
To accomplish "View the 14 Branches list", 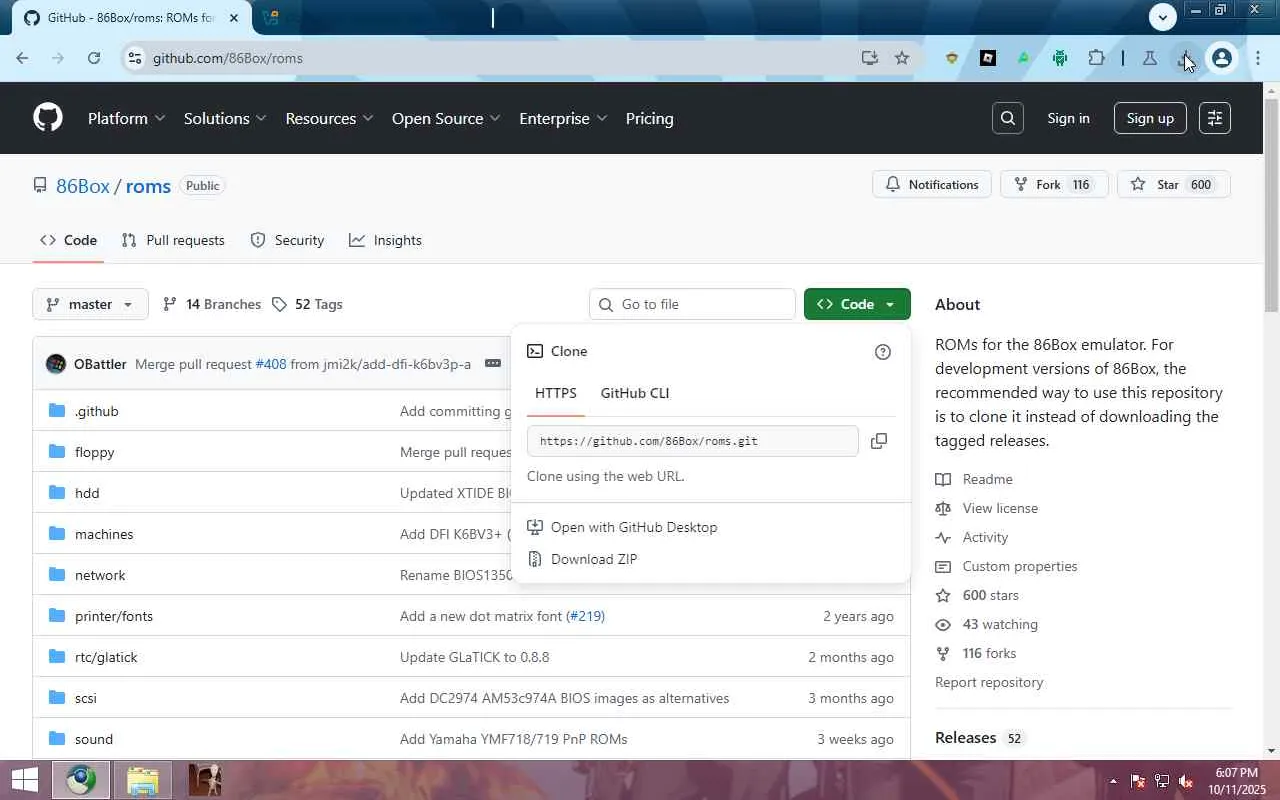I will pos(212,304).
